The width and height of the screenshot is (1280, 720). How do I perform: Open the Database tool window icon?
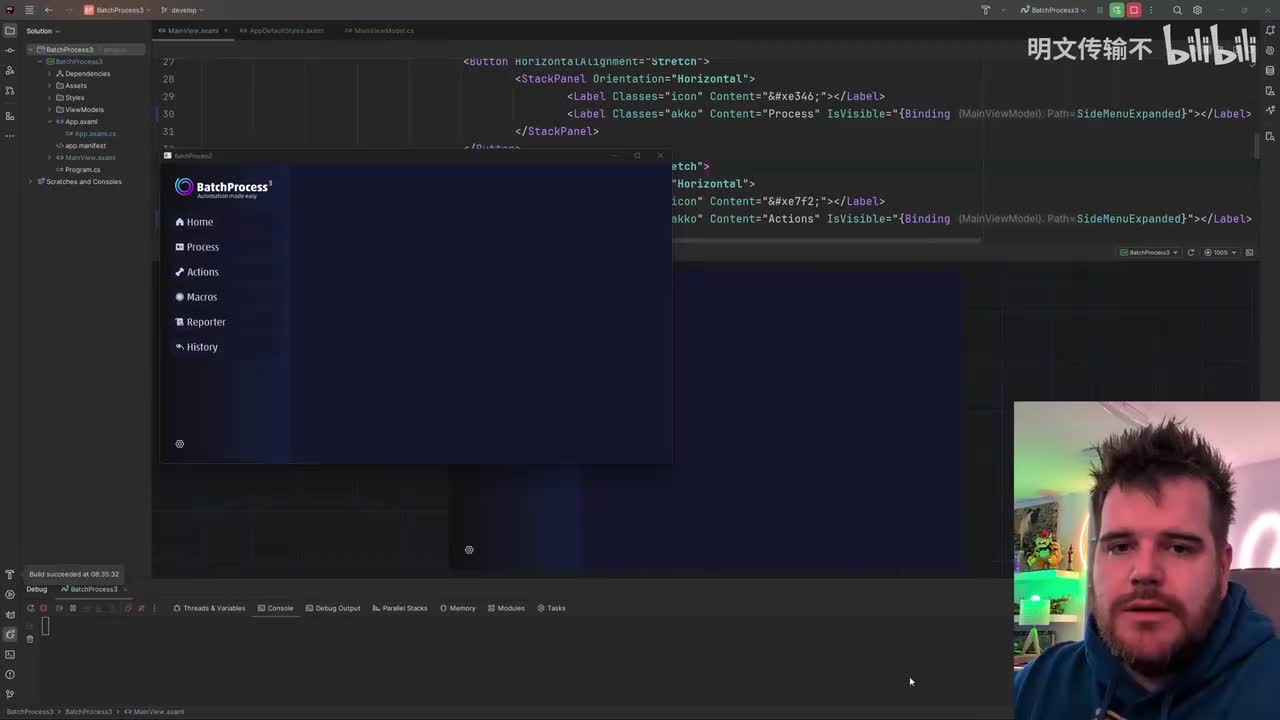1270,70
